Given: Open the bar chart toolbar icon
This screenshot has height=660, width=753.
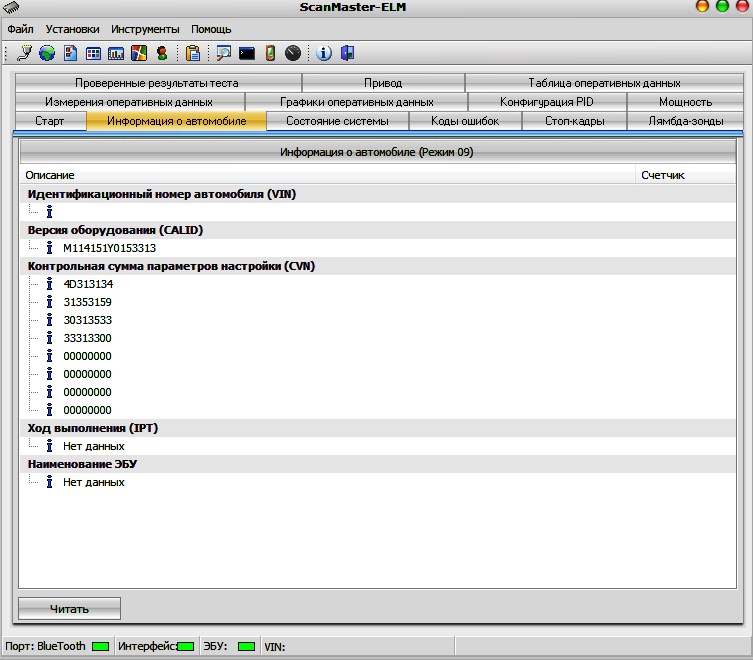Looking at the screenshot, I should (x=116, y=53).
